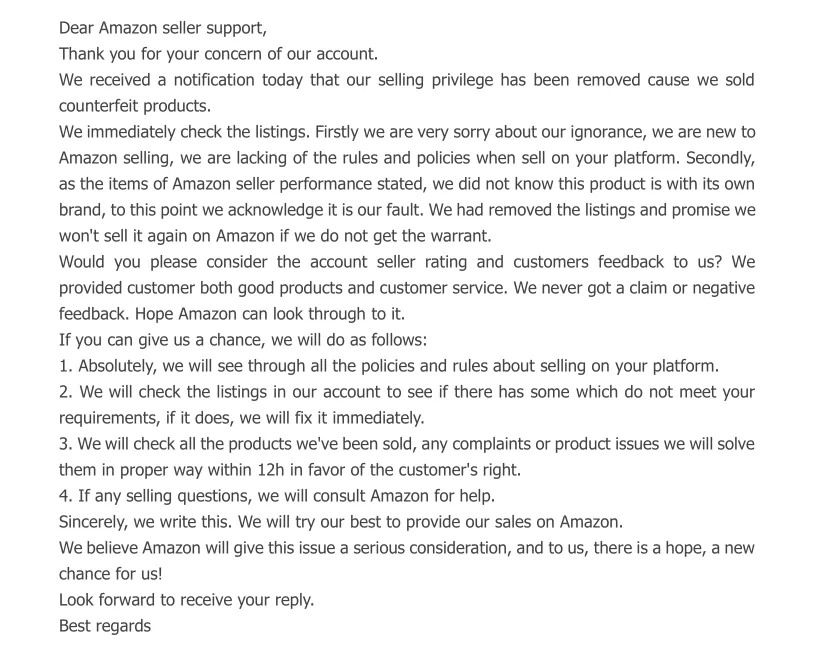Click numbered item 1 starting "Absolutely"
The width and height of the screenshot is (825, 650).
[x=389, y=366]
